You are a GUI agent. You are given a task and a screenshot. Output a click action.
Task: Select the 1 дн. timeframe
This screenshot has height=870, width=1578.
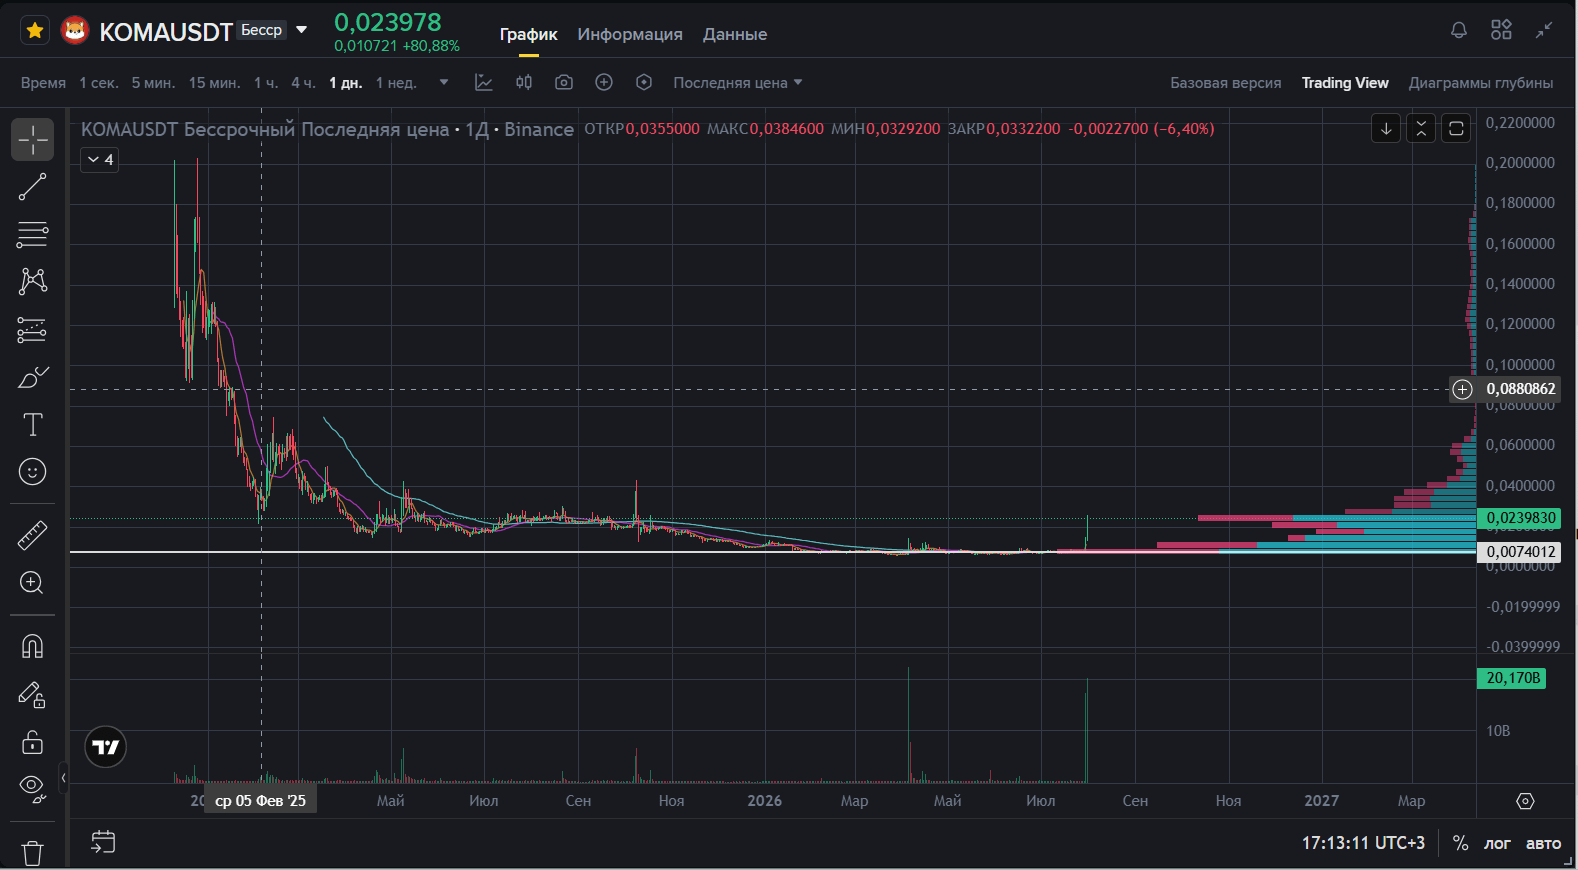346,83
